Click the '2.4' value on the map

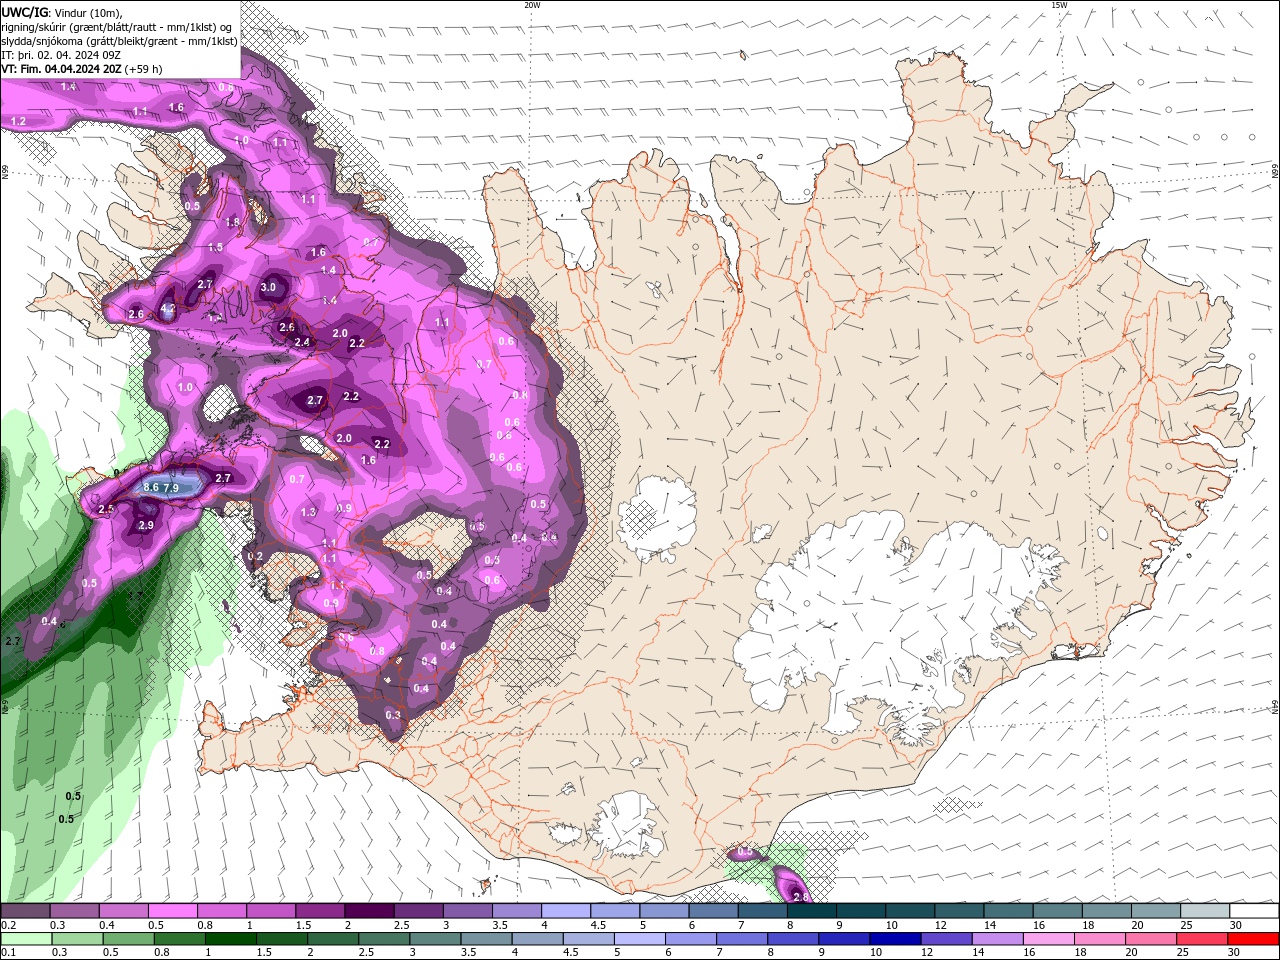pyautogui.click(x=302, y=342)
